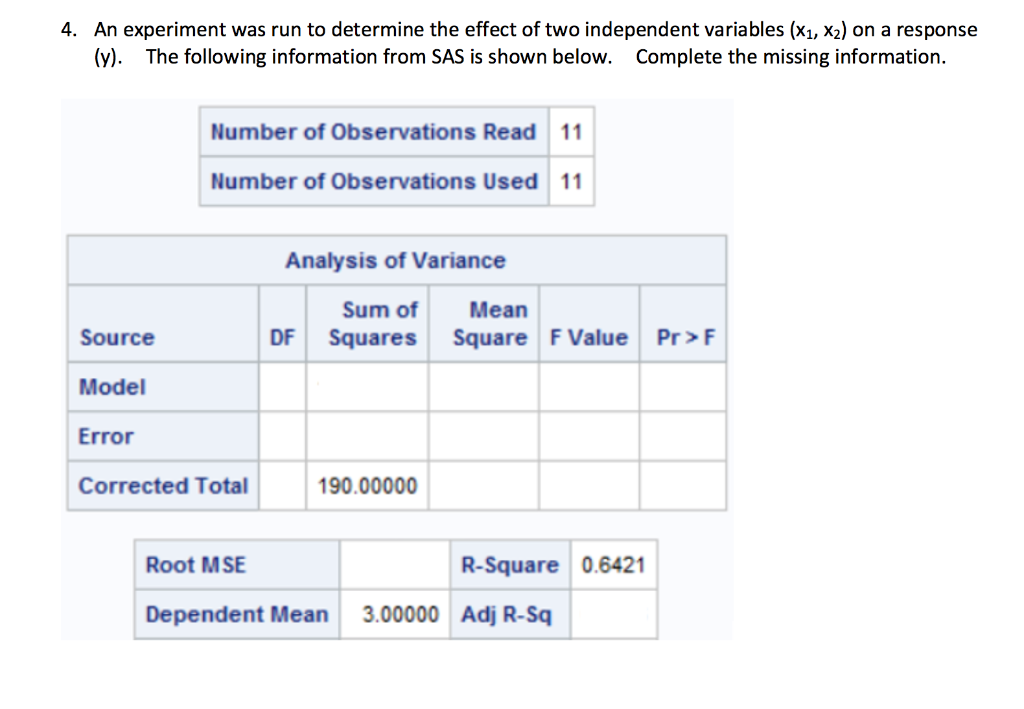The height and width of the screenshot is (709, 1024).
Task: Click the question text 'Complete the missing information.'
Action: click(791, 57)
